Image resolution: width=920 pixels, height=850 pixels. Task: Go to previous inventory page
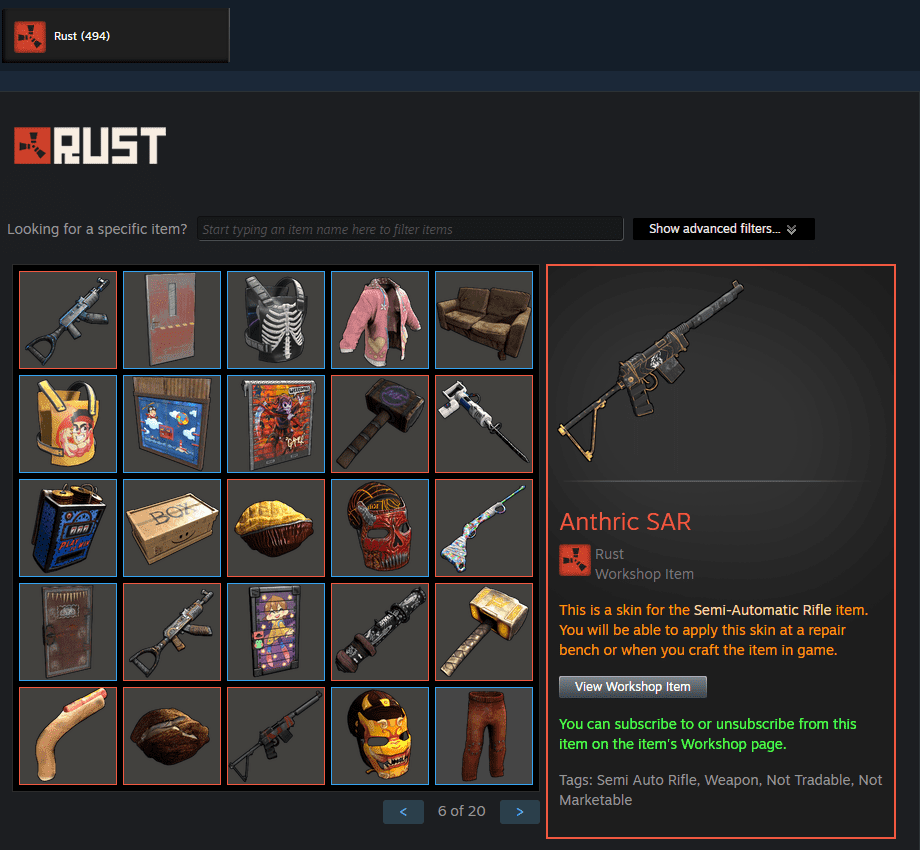click(403, 812)
